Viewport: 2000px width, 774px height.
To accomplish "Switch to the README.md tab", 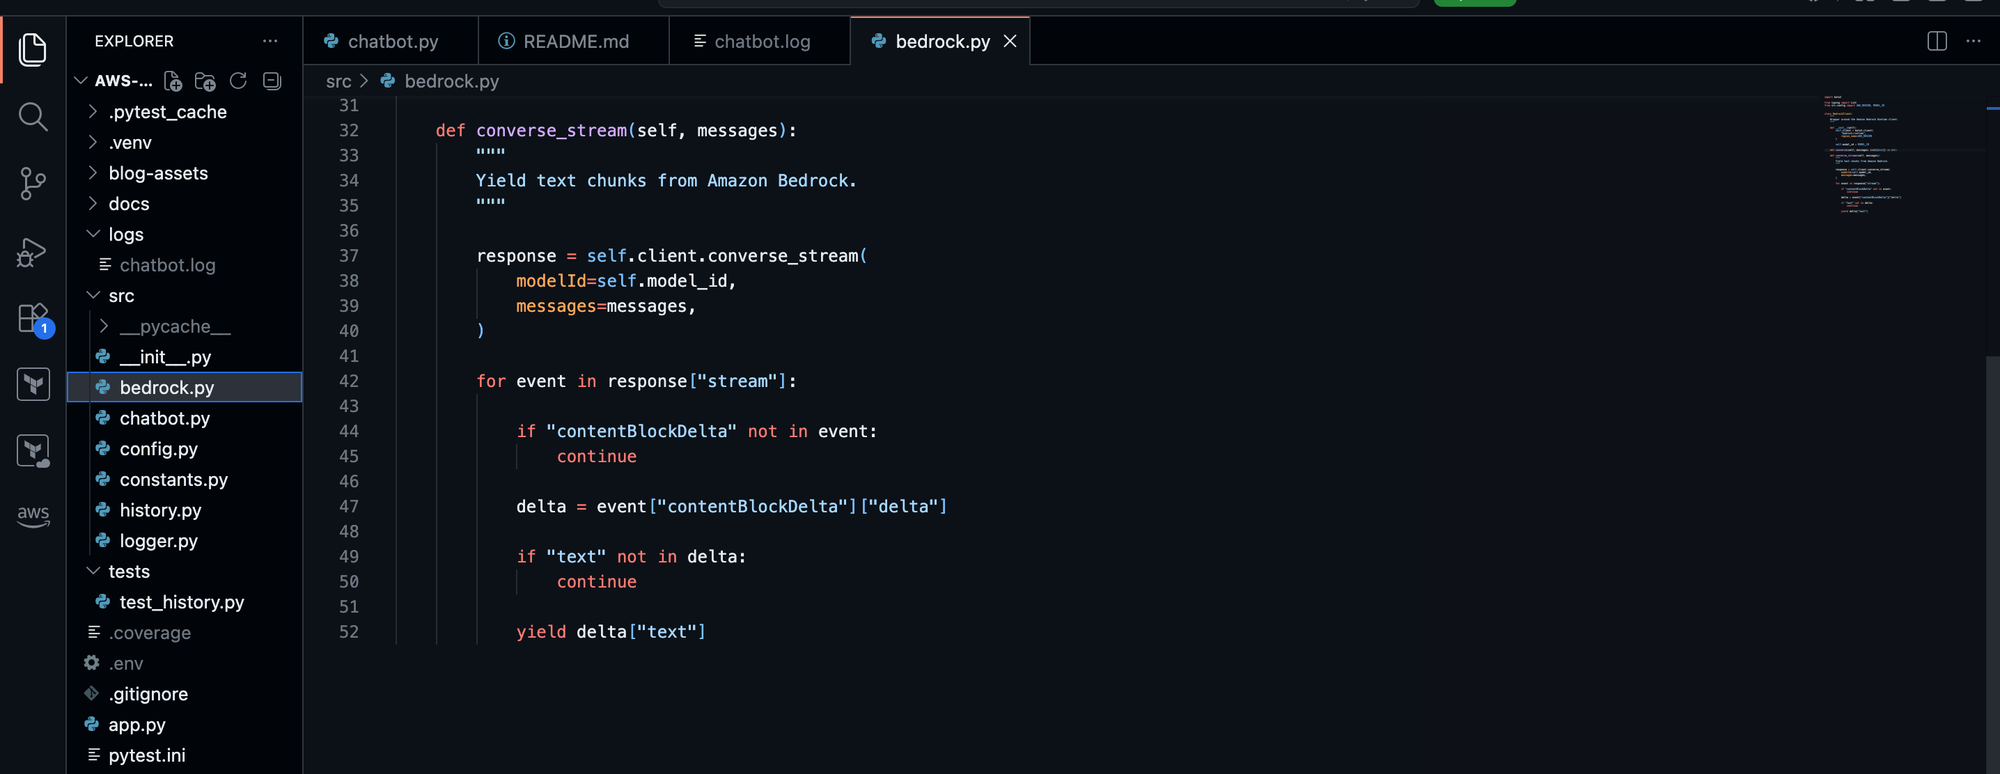I will [x=574, y=41].
